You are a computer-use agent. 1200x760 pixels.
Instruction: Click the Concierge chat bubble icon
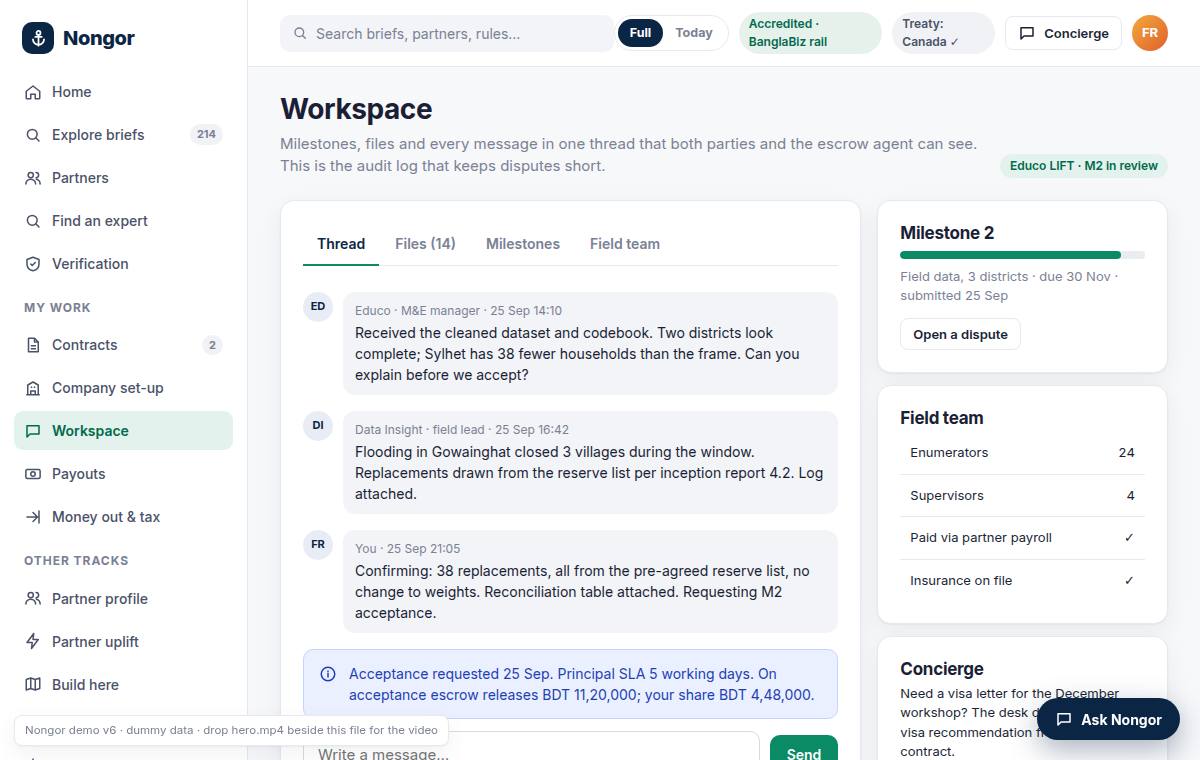(1027, 33)
